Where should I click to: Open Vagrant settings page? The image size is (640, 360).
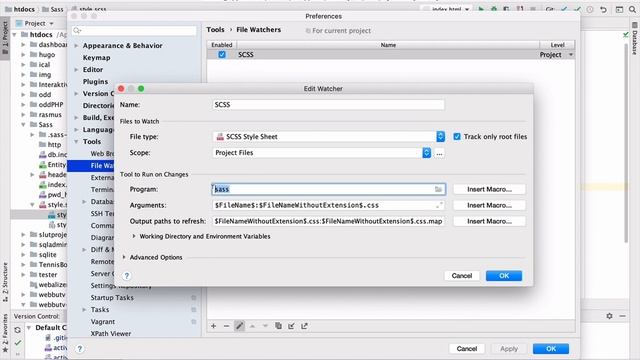[103, 322]
